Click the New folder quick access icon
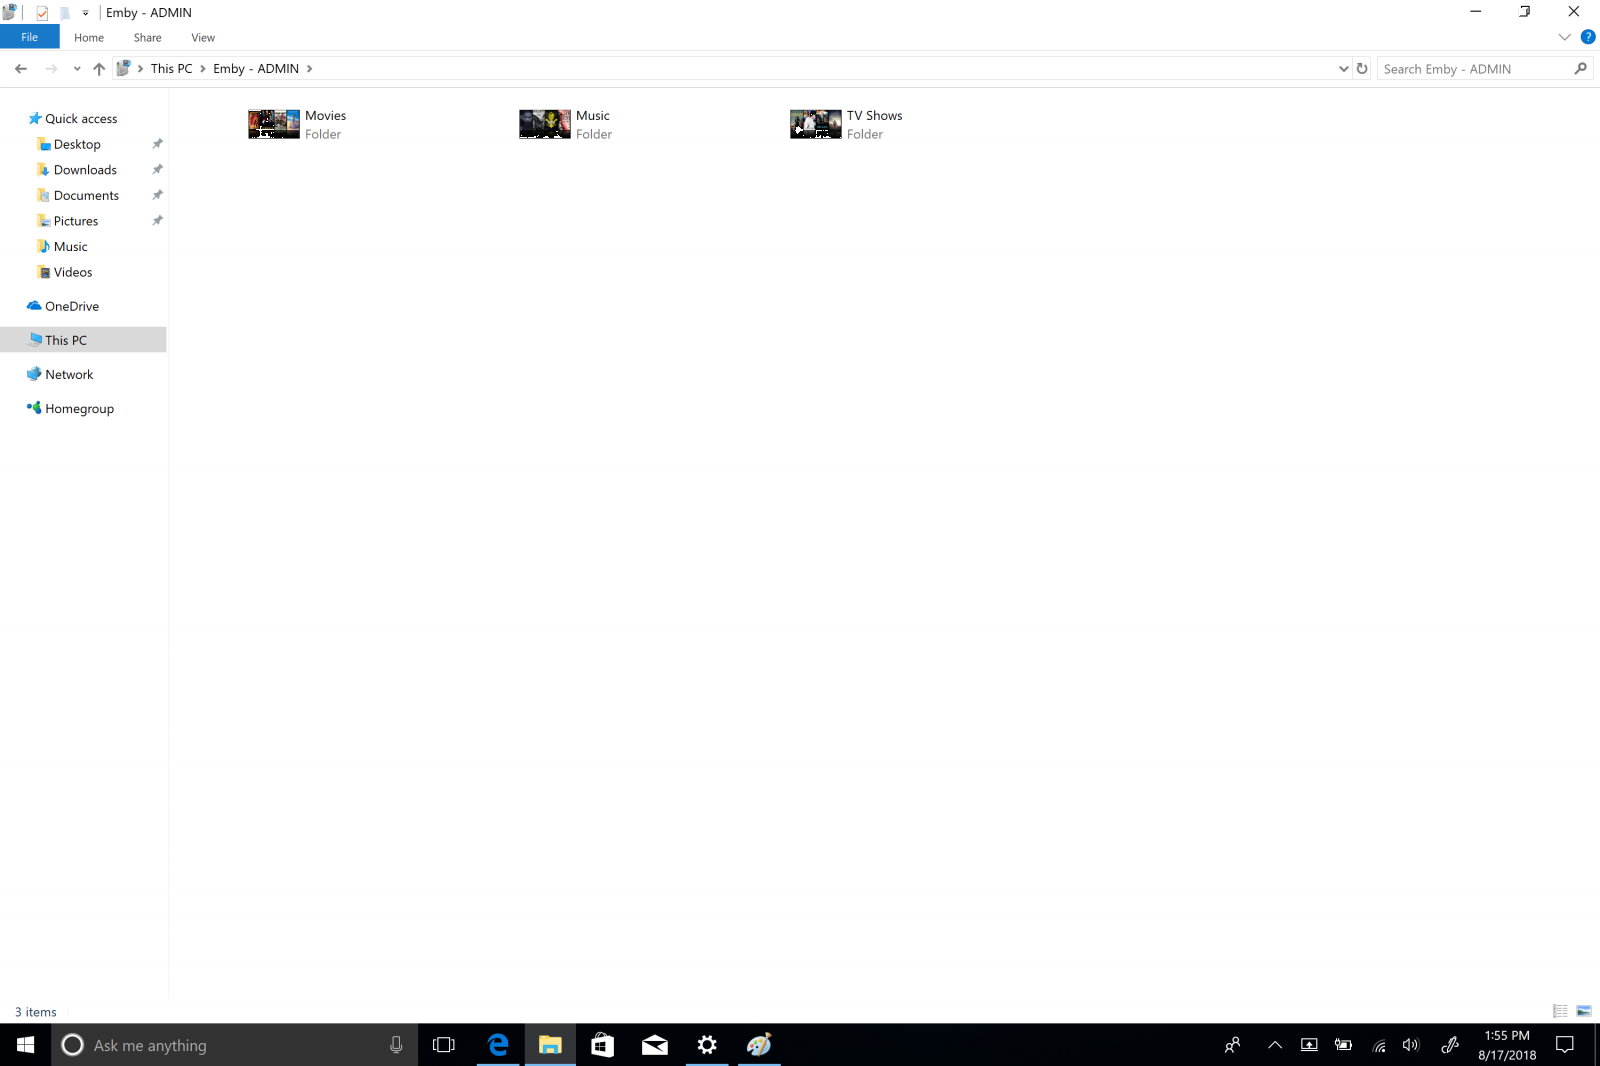1600x1066 pixels. tap(65, 13)
